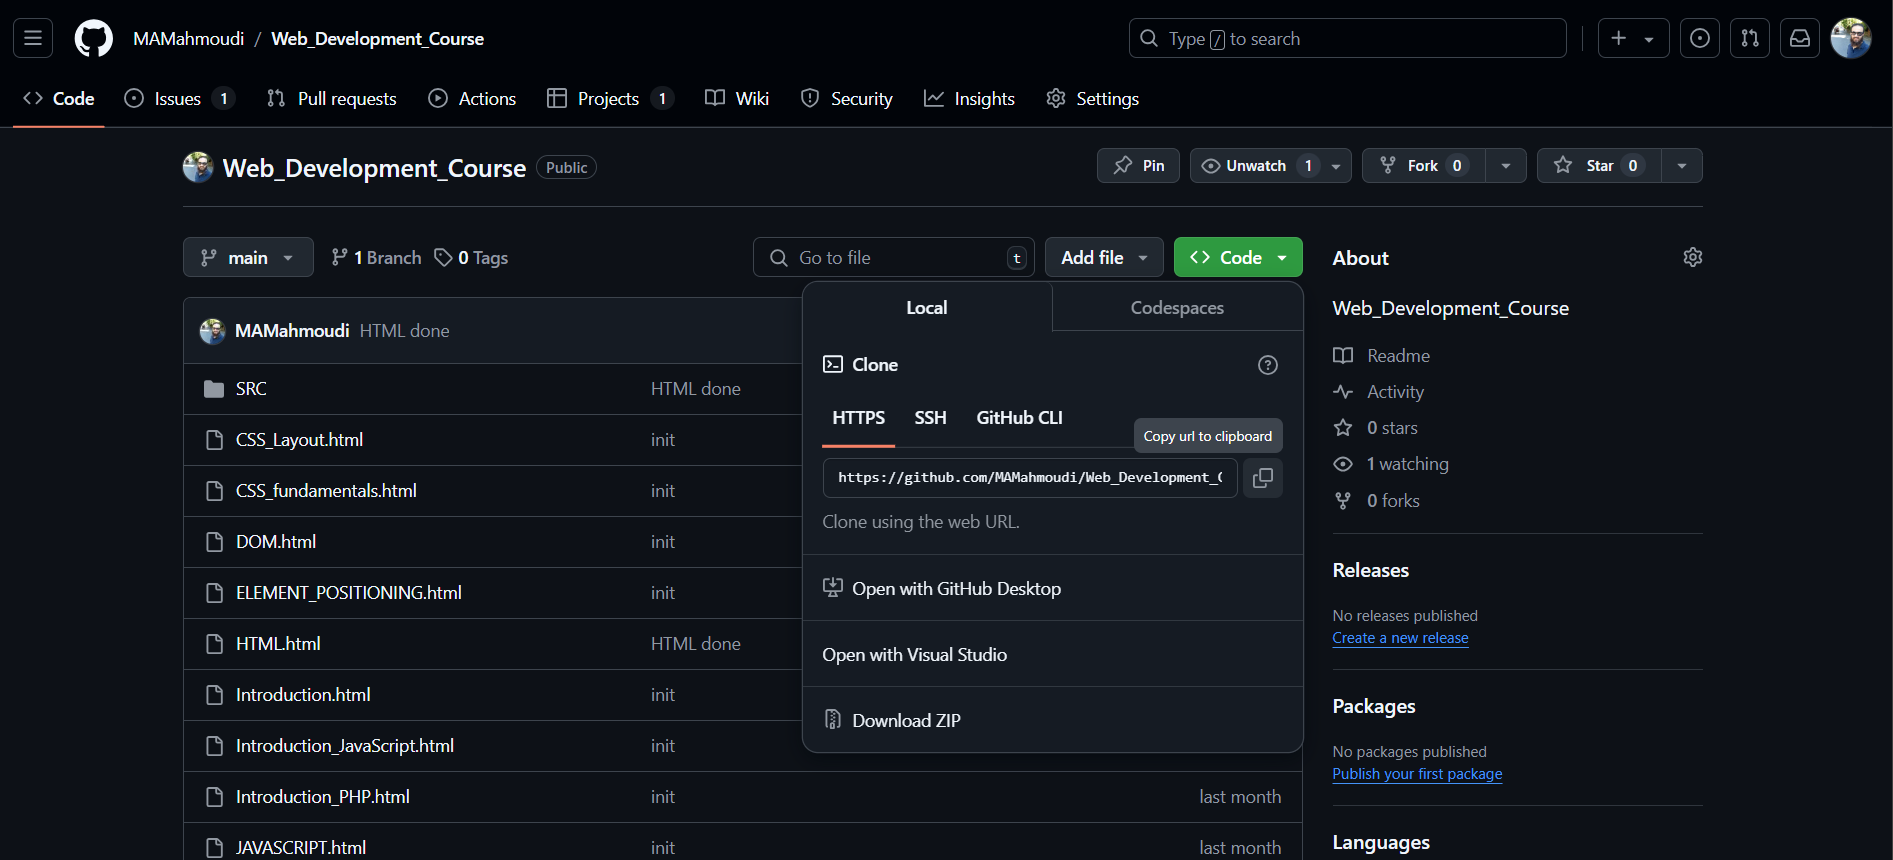Switch to the Codespaces tab
The height and width of the screenshot is (860, 1893).
1177,308
